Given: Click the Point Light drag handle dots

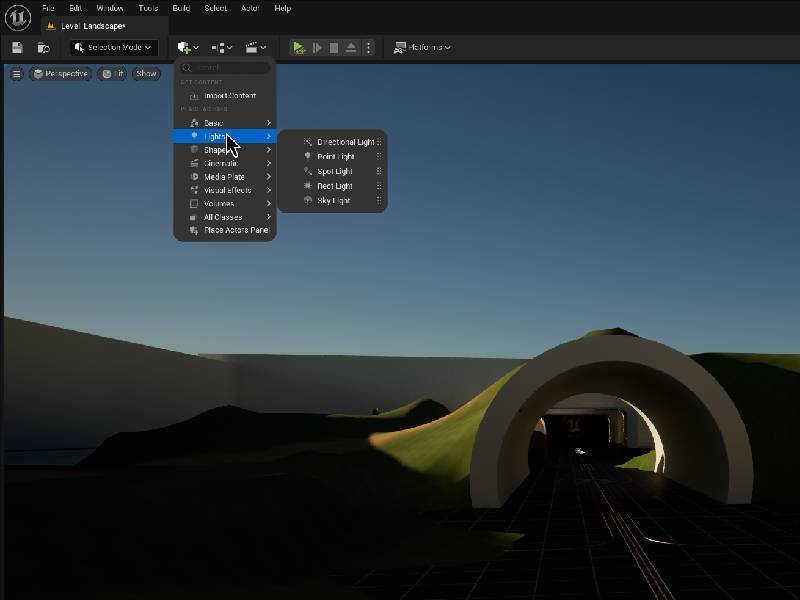Looking at the screenshot, I should tap(379, 157).
